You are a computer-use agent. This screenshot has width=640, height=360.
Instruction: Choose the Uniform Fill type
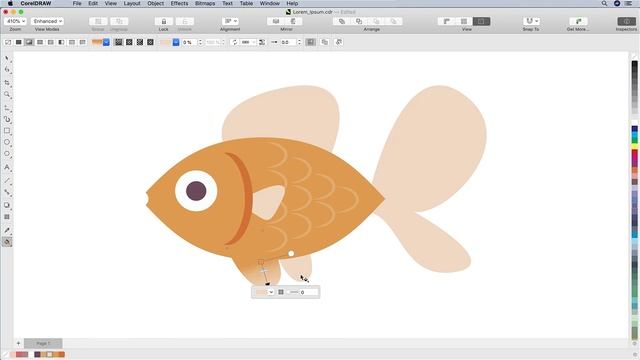18,42
